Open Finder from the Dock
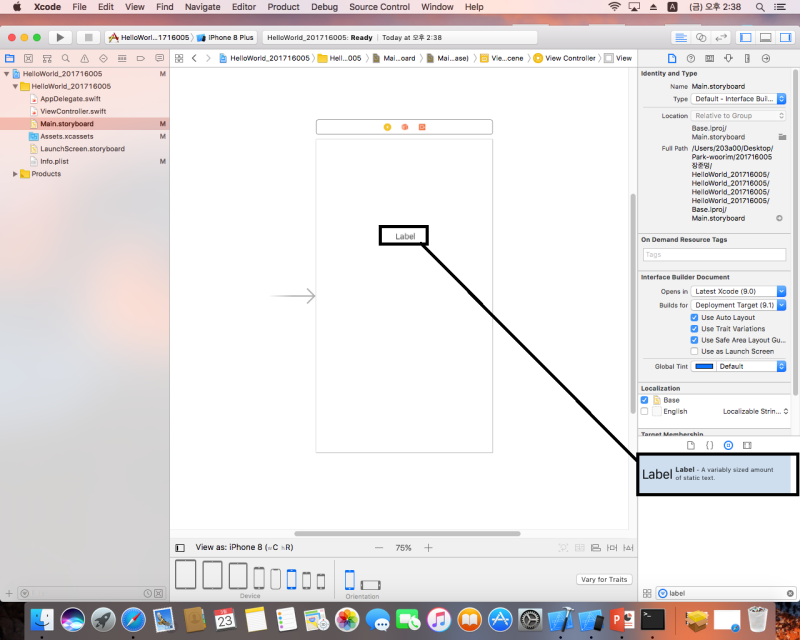 click(42, 620)
